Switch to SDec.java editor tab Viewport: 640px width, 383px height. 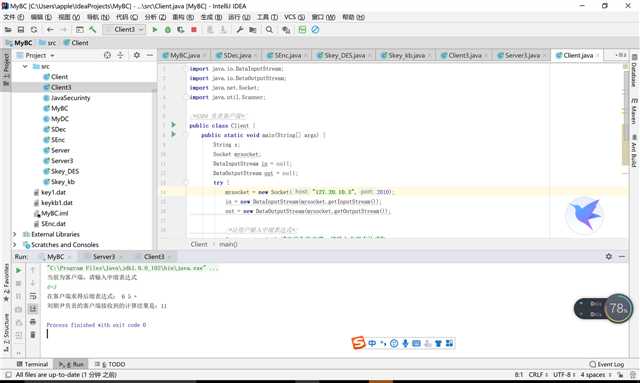coord(236,56)
